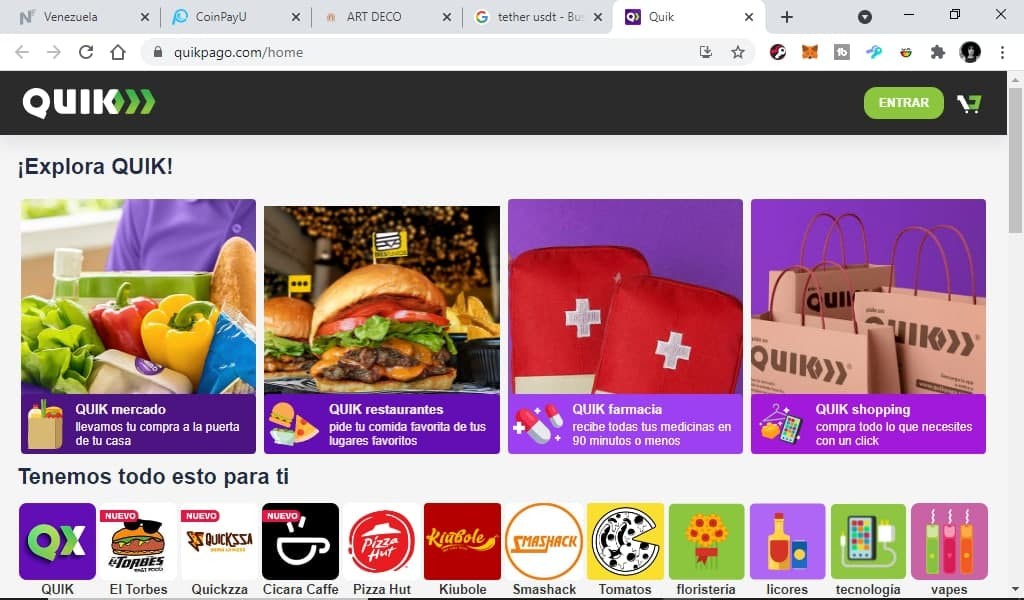Click the browser forward arrow
This screenshot has width=1024, height=600.
point(54,52)
